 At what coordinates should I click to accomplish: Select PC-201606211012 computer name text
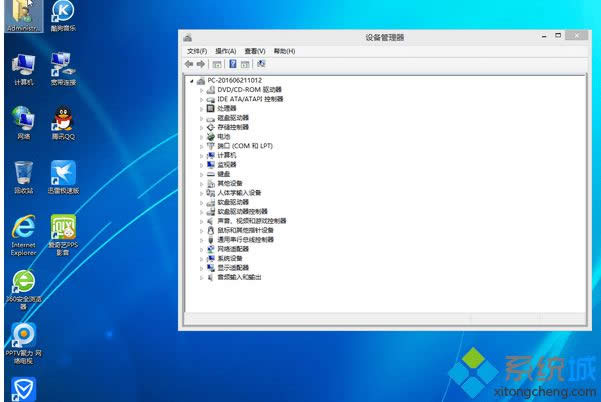pos(235,80)
